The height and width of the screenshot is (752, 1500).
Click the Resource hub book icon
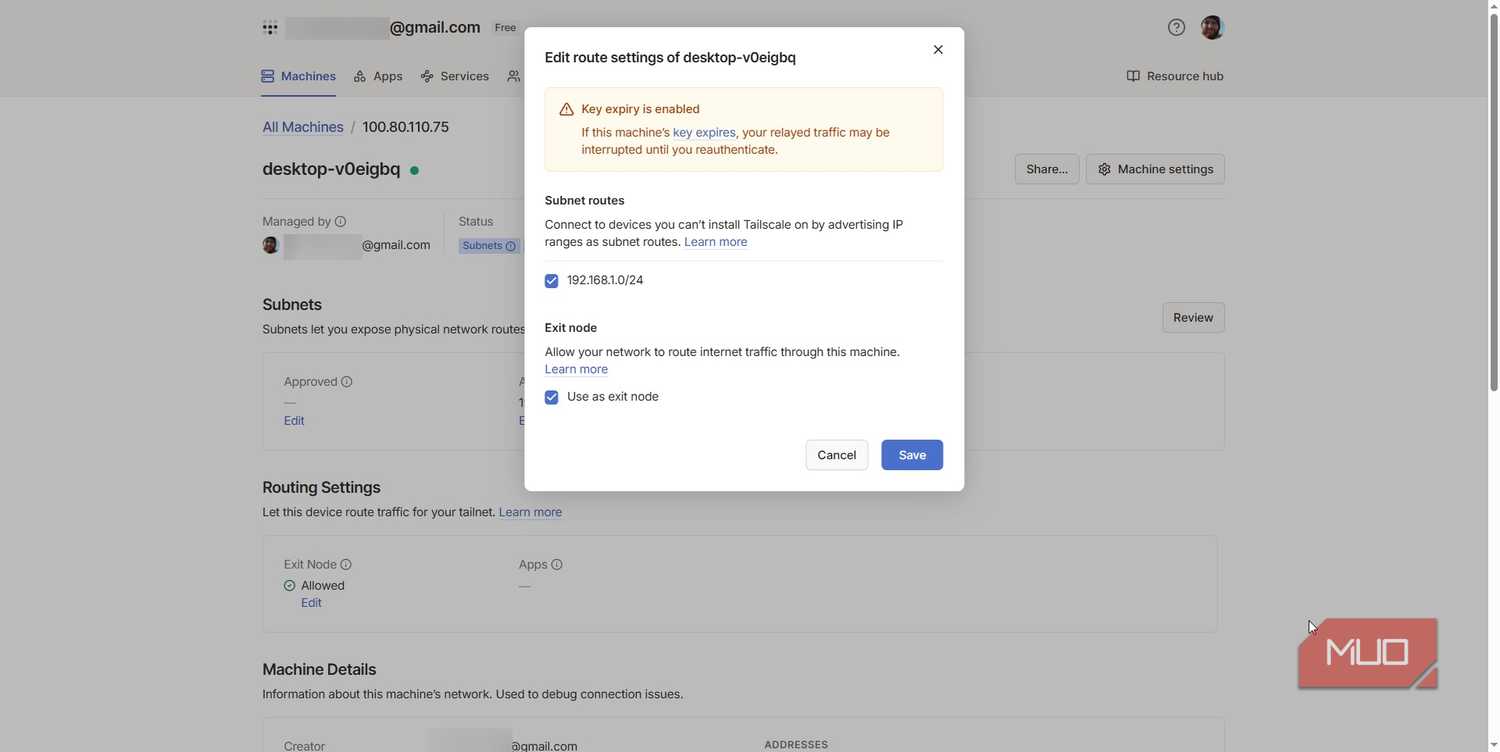point(1133,76)
